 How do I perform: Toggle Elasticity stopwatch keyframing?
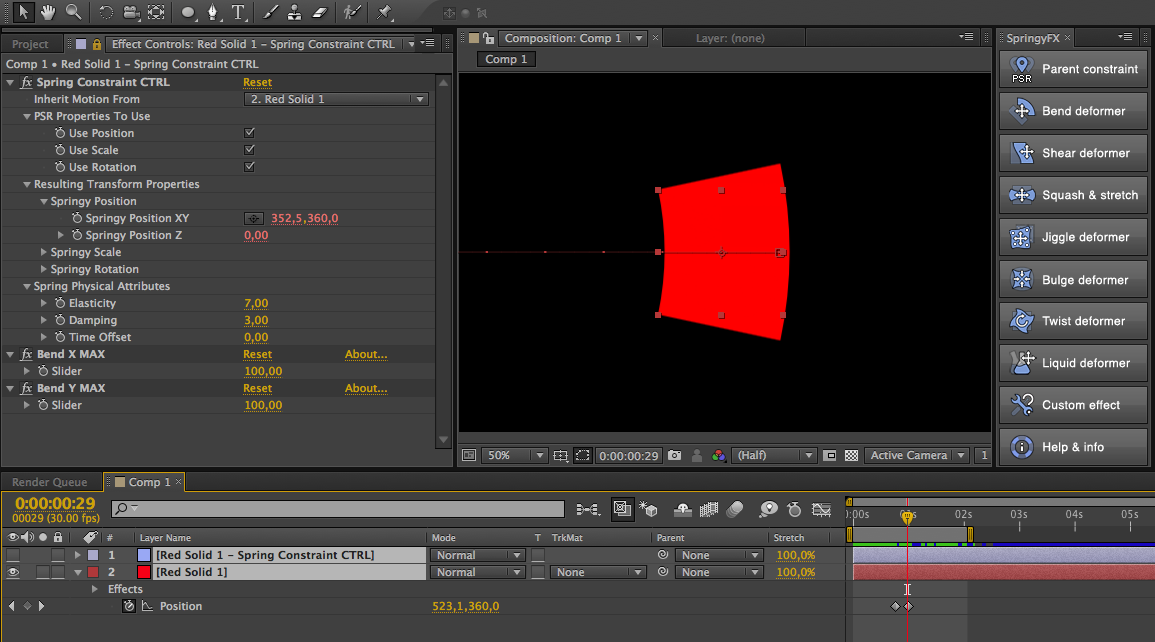(x=60, y=303)
